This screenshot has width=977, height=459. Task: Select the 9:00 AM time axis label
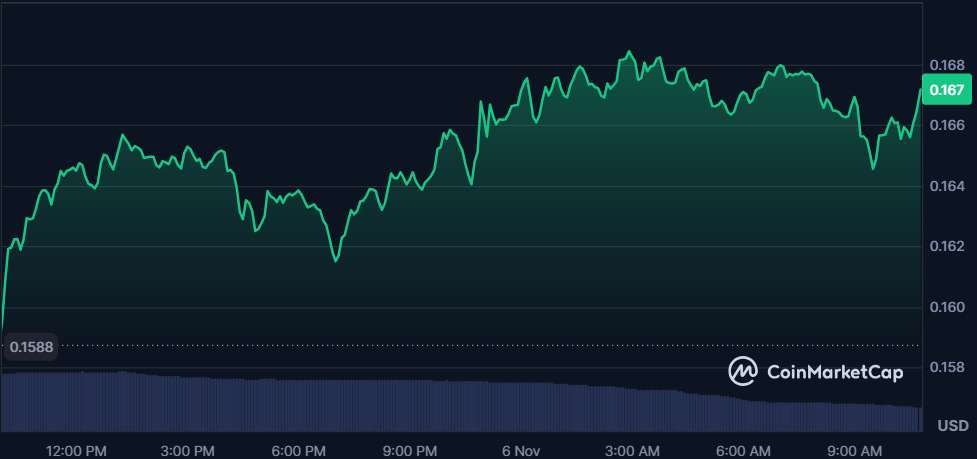[x=854, y=448]
